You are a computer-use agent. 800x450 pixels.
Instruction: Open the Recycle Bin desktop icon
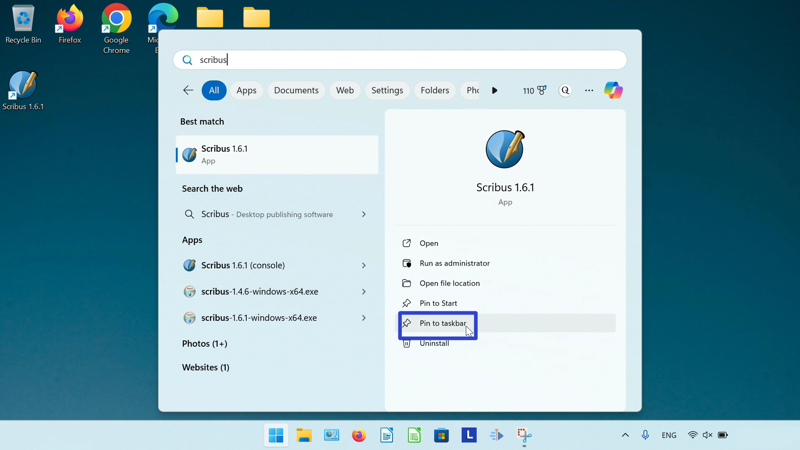pos(23,24)
